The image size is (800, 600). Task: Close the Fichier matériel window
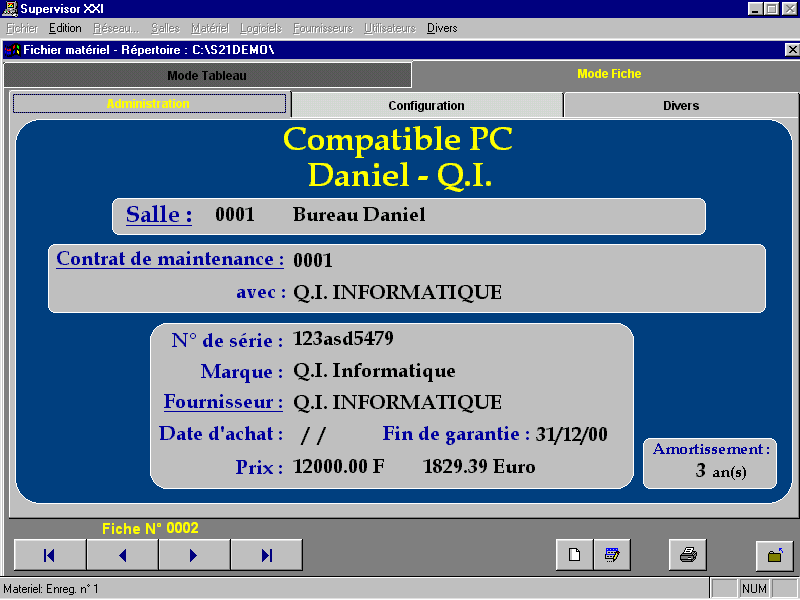tap(792, 49)
